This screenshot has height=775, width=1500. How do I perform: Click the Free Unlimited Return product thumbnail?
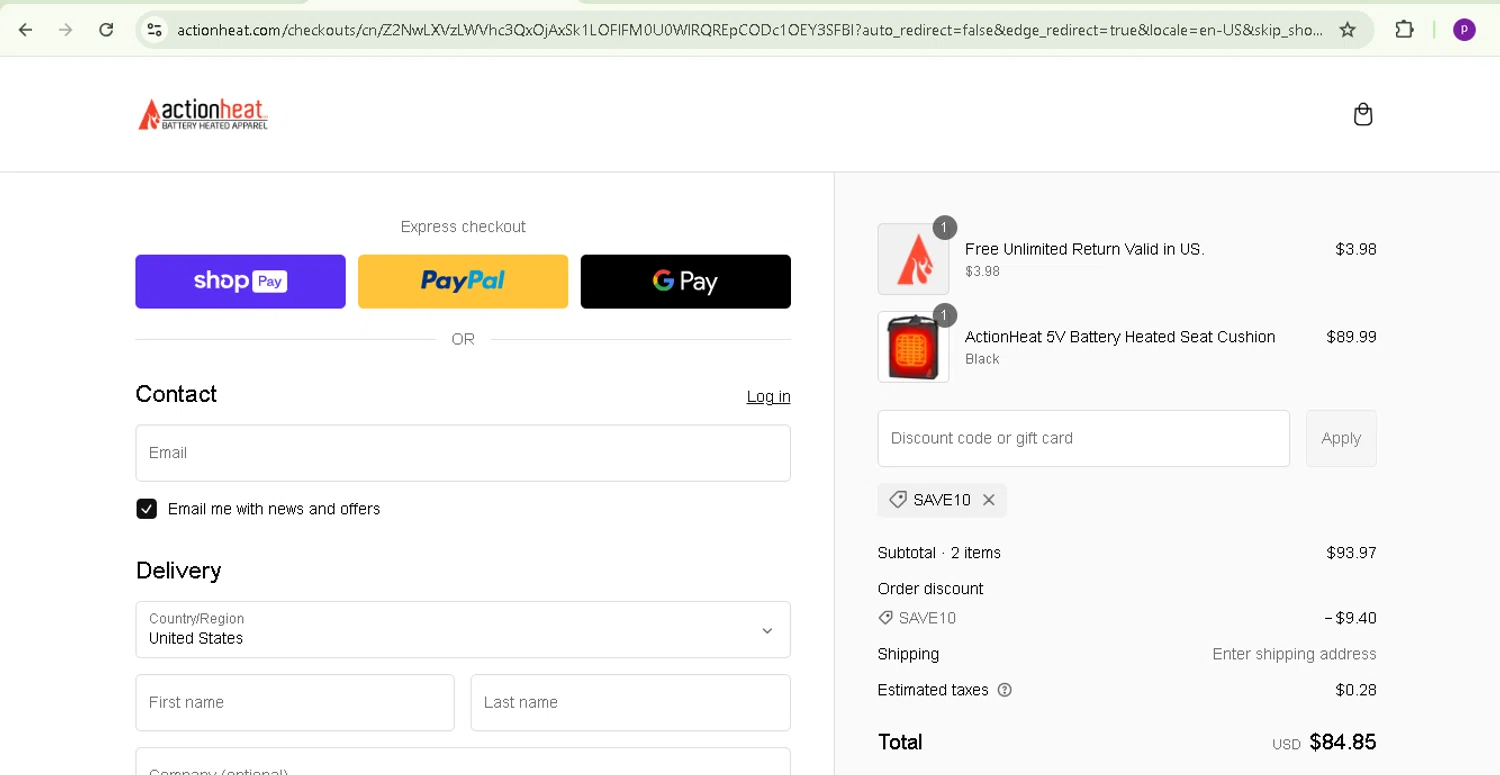point(913,259)
